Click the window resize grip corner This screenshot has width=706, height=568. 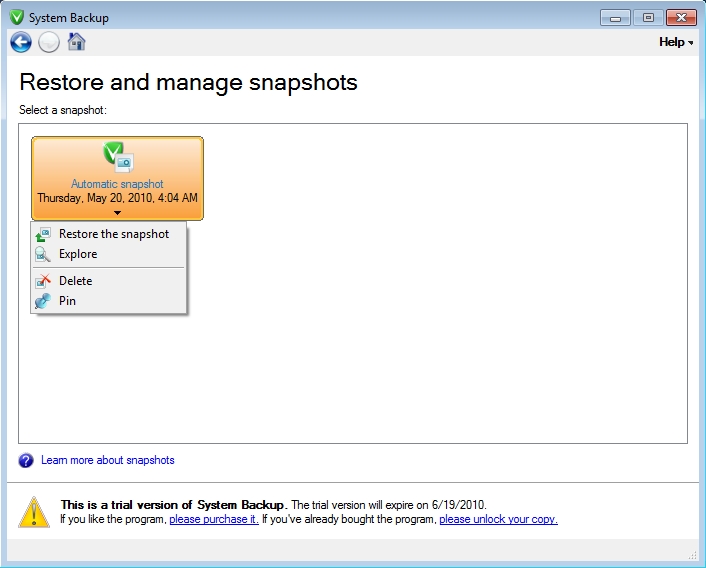pos(692,556)
